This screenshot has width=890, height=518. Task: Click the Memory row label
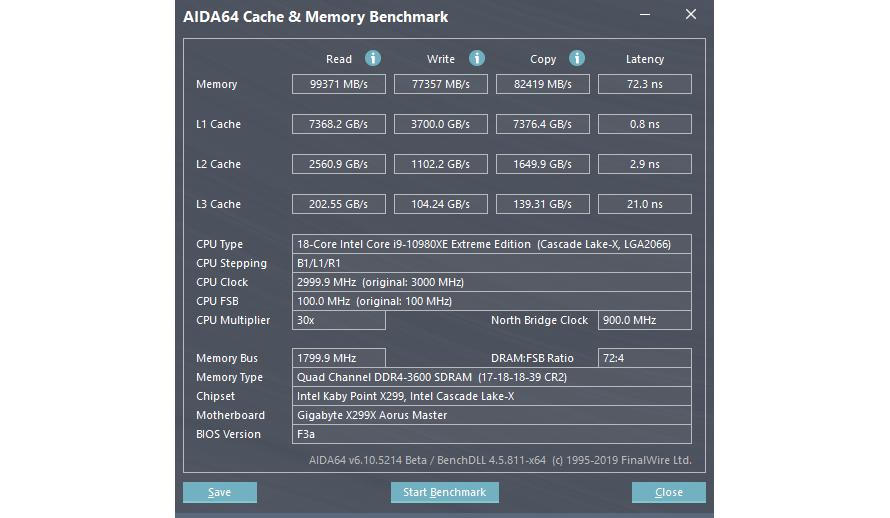click(216, 84)
